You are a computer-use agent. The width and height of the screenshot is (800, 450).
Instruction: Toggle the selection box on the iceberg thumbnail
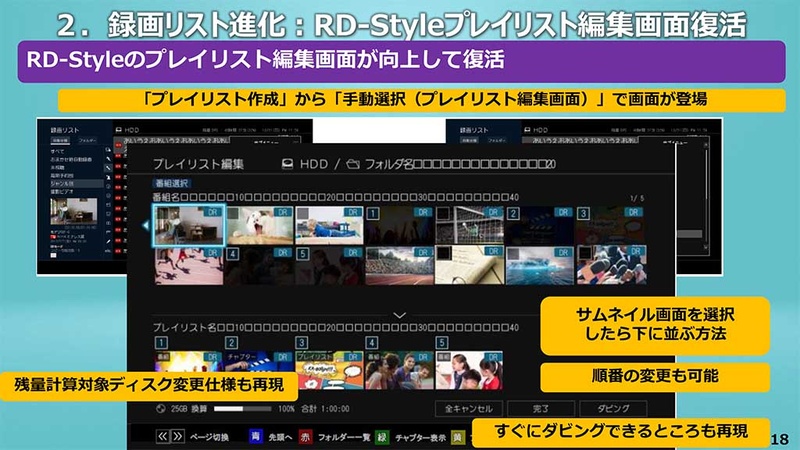513,254
